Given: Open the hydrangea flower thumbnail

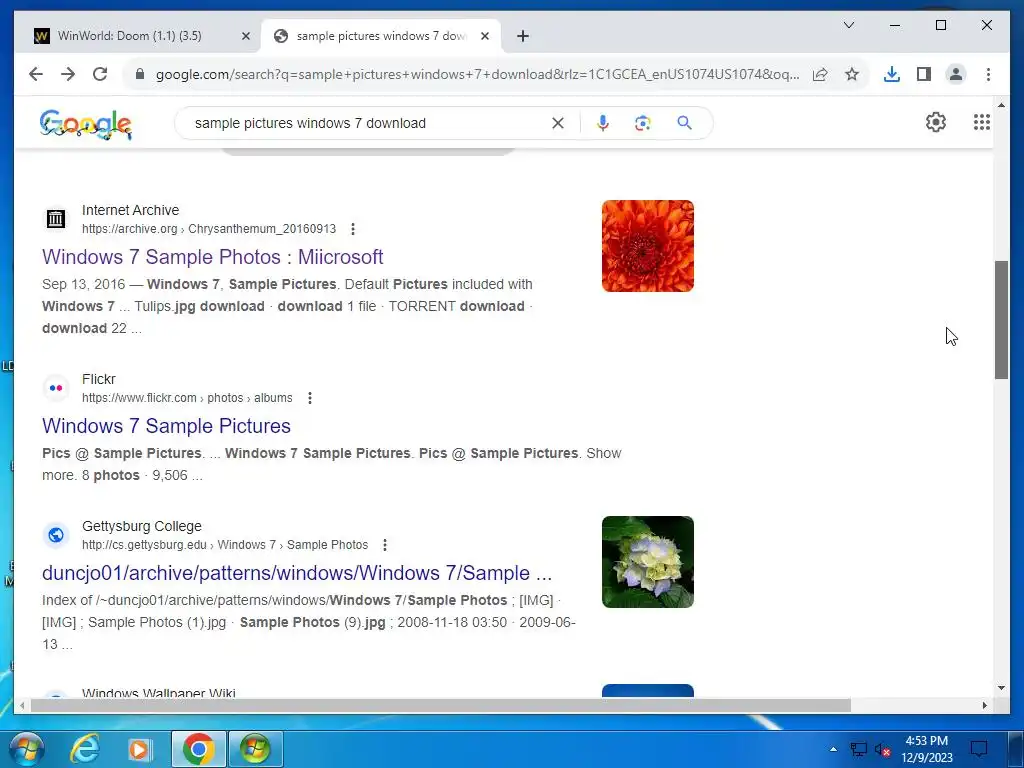Looking at the screenshot, I should point(648,562).
